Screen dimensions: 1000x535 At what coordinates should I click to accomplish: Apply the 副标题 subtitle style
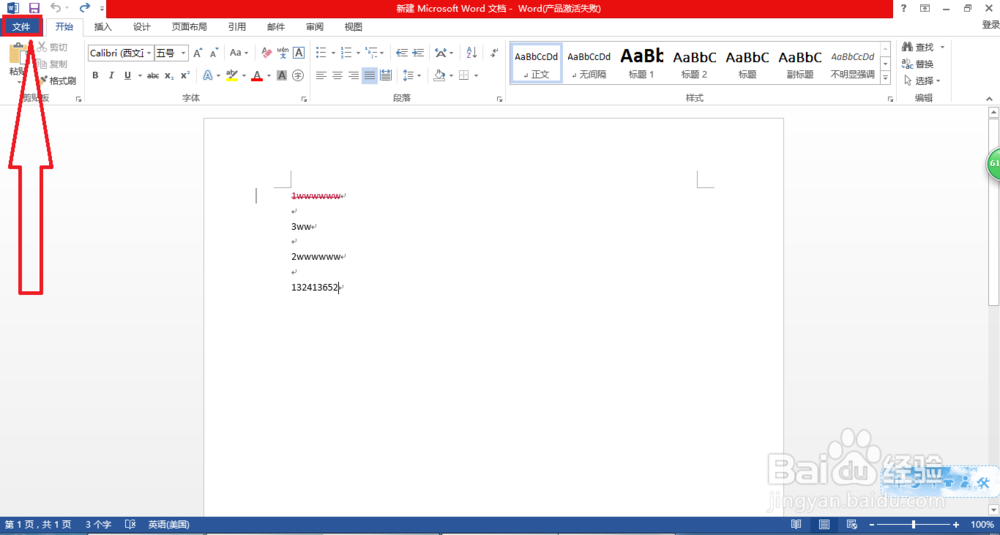[800, 62]
